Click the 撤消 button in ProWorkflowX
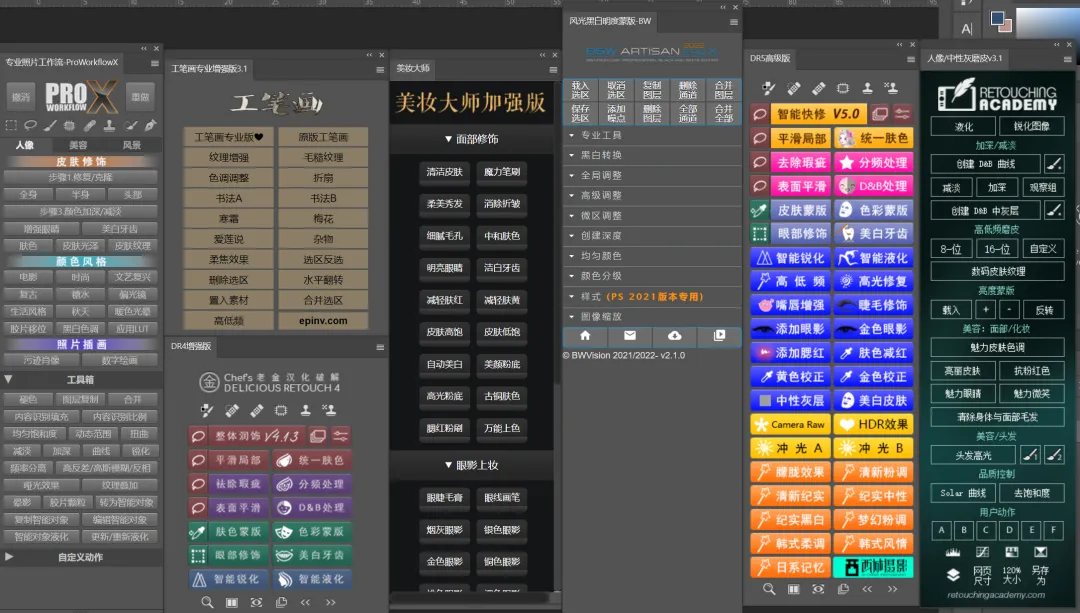 coord(21,97)
